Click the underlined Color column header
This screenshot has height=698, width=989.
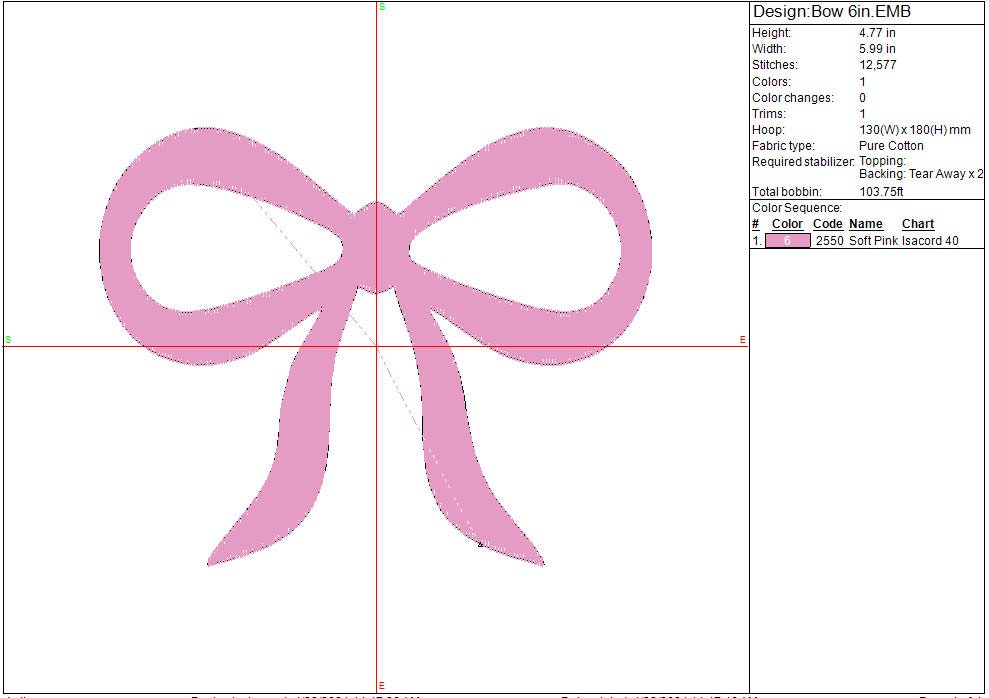(787, 224)
